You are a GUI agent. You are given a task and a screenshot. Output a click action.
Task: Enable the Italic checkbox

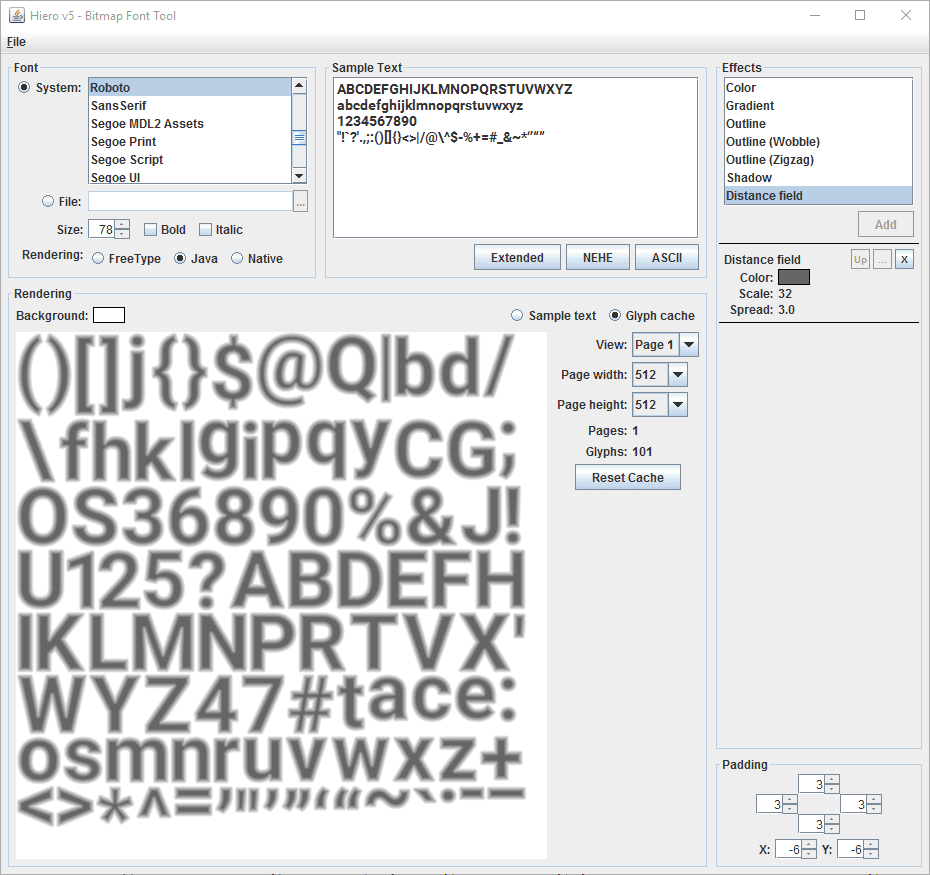pos(206,230)
